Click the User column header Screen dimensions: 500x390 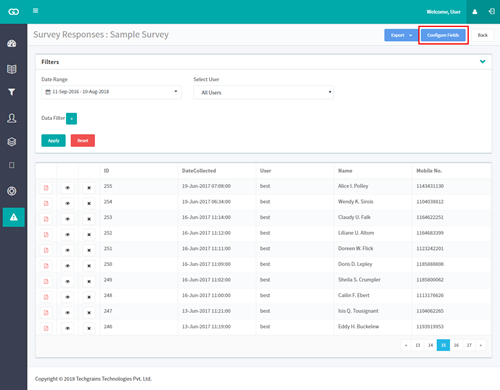point(265,171)
